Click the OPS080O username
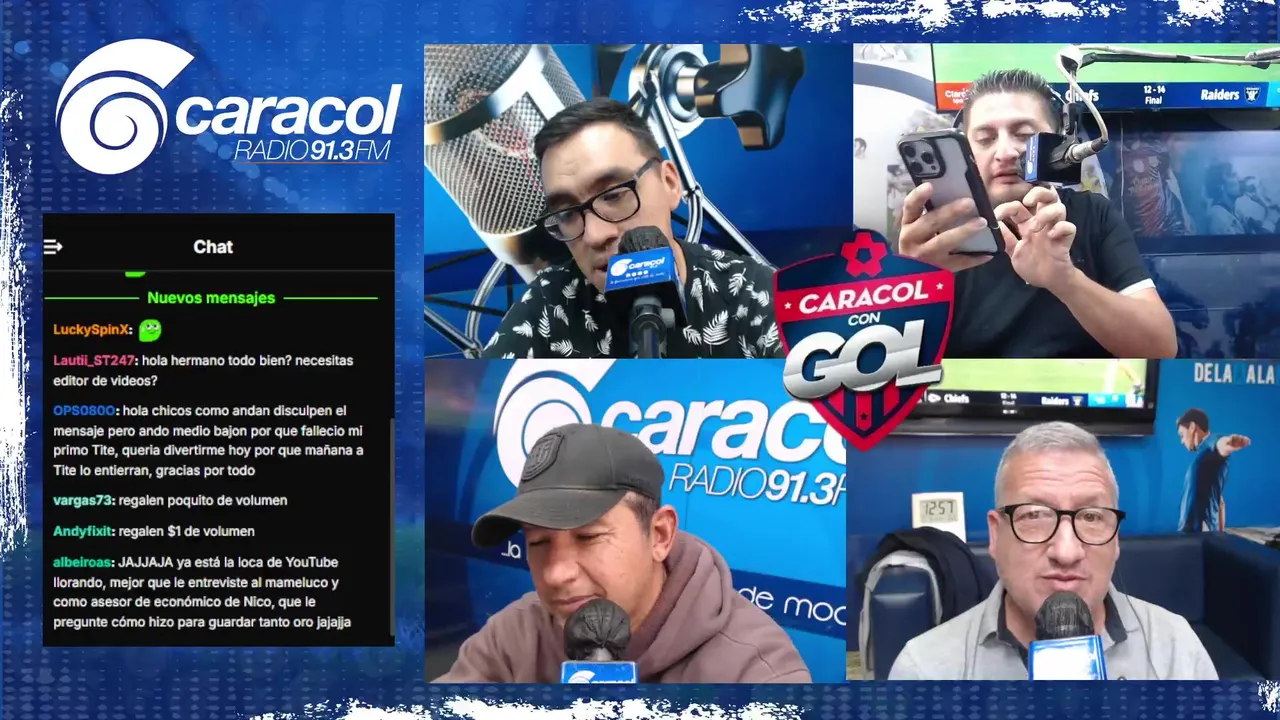The height and width of the screenshot is (720, 1280). (x=85, y=410)
